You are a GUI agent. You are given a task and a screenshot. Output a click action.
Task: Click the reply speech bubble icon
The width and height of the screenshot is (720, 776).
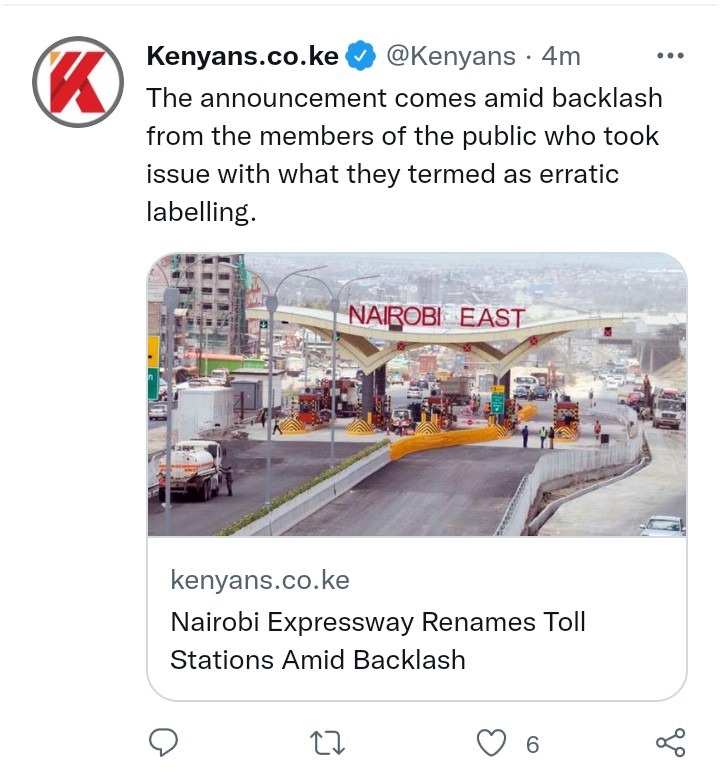pos(163,742)
